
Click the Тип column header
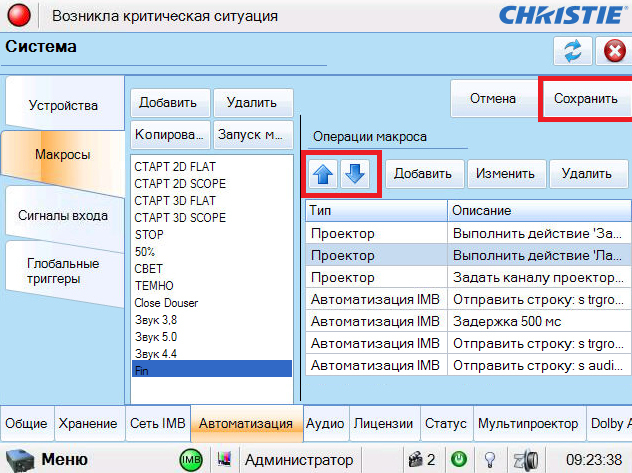(376, 211)
